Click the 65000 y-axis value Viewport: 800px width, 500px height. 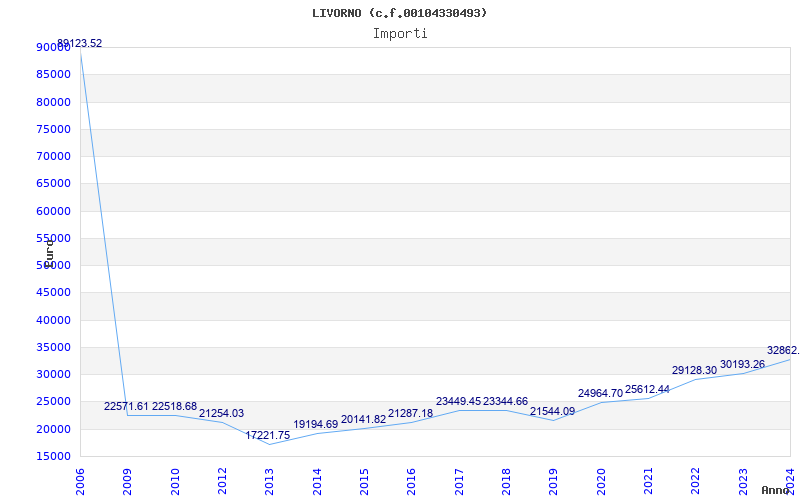[54, 184]
